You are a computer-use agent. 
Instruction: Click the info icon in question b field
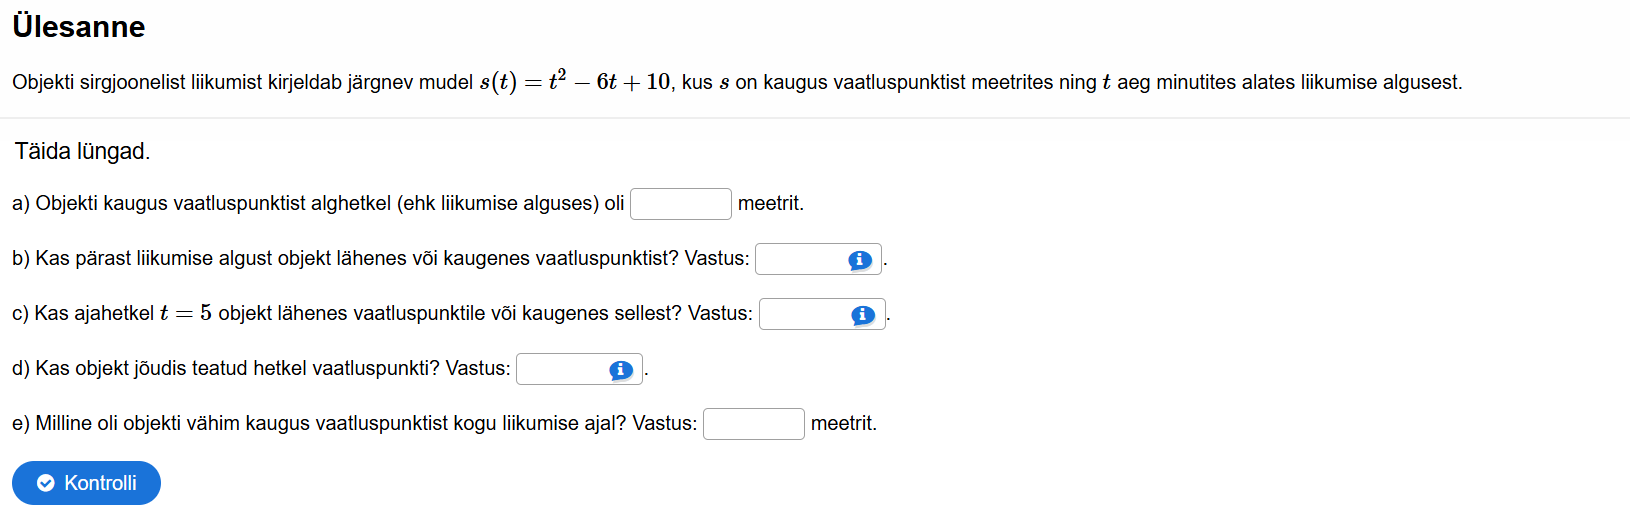[x=860, y=260]
